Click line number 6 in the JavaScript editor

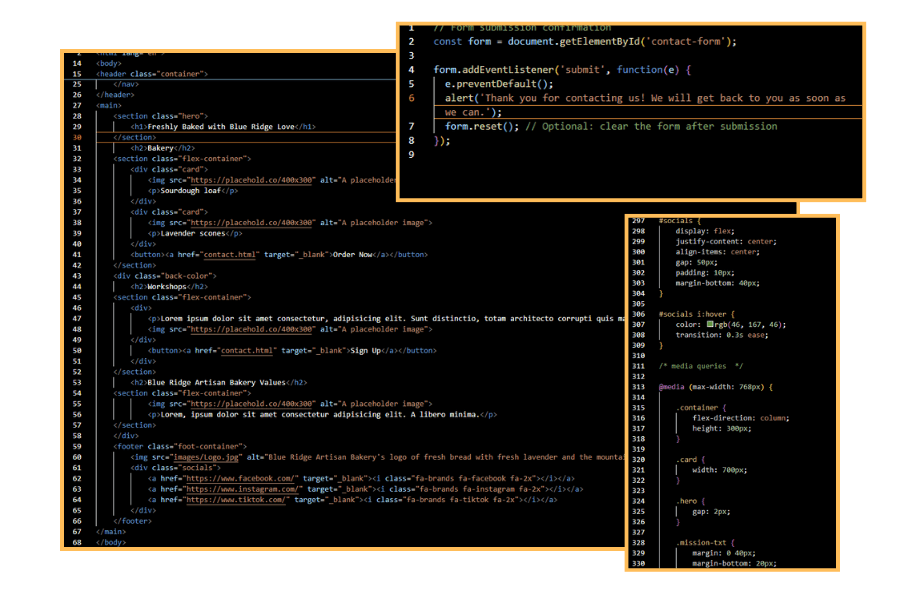[411, 99]
